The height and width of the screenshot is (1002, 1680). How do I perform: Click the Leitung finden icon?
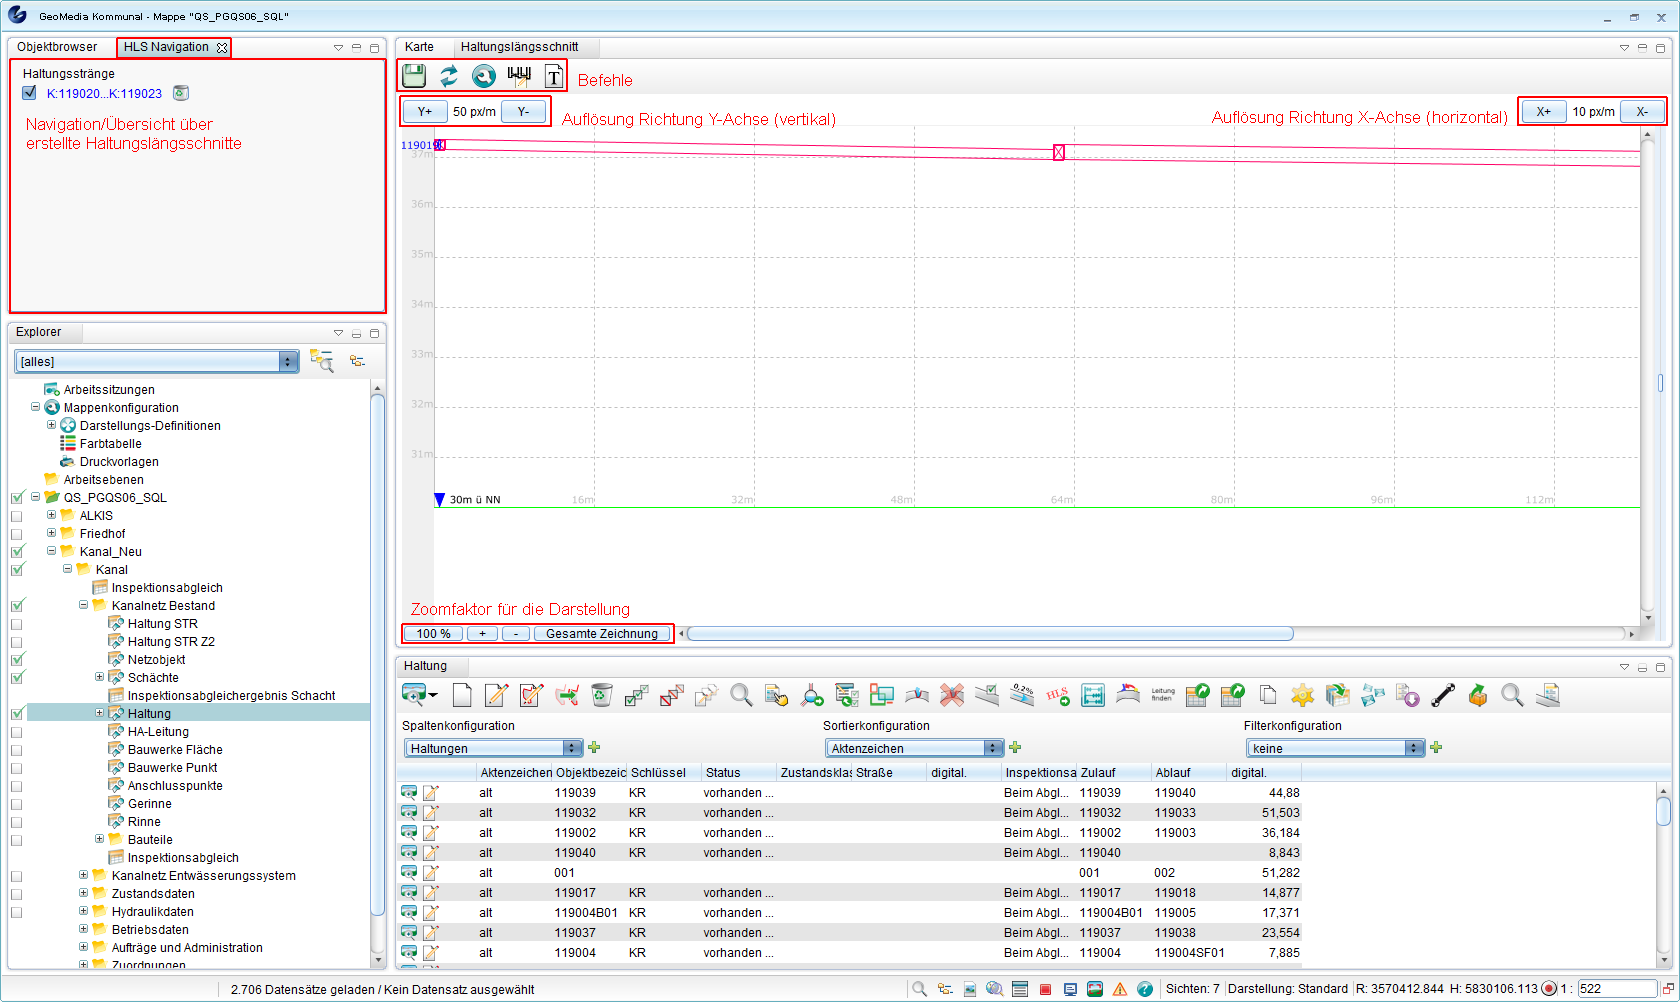[1163, 695]
